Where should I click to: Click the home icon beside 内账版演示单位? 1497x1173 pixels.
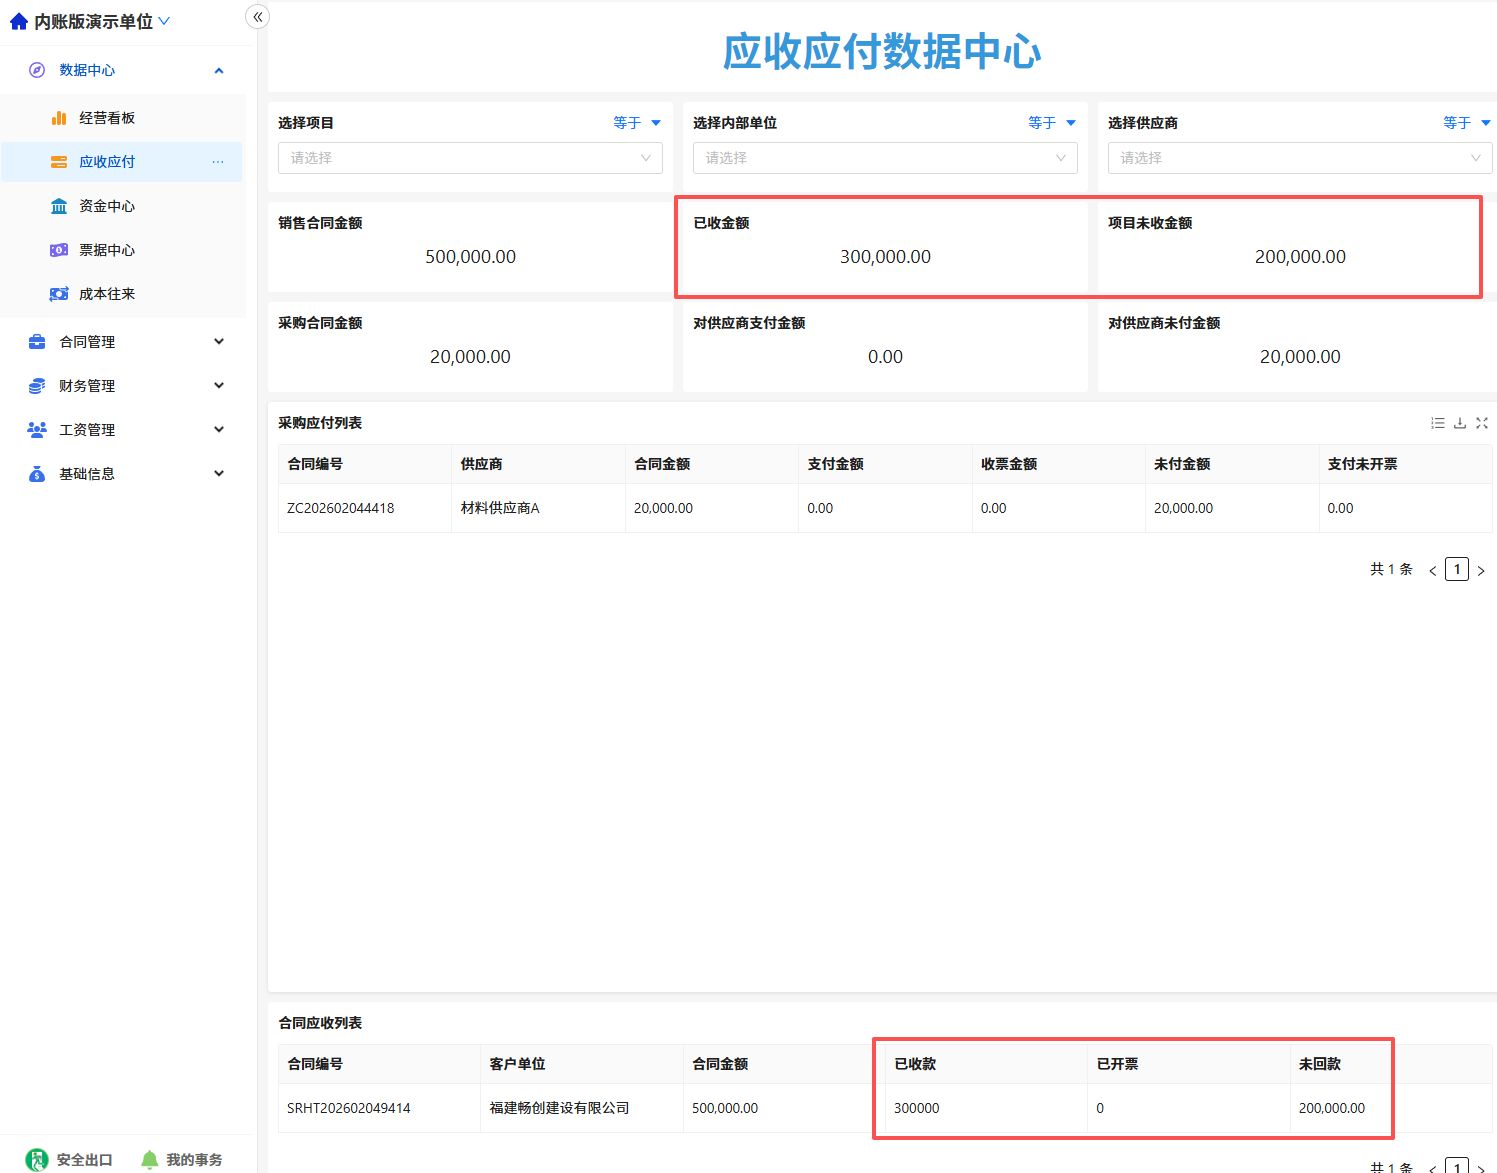click(18, 21)
